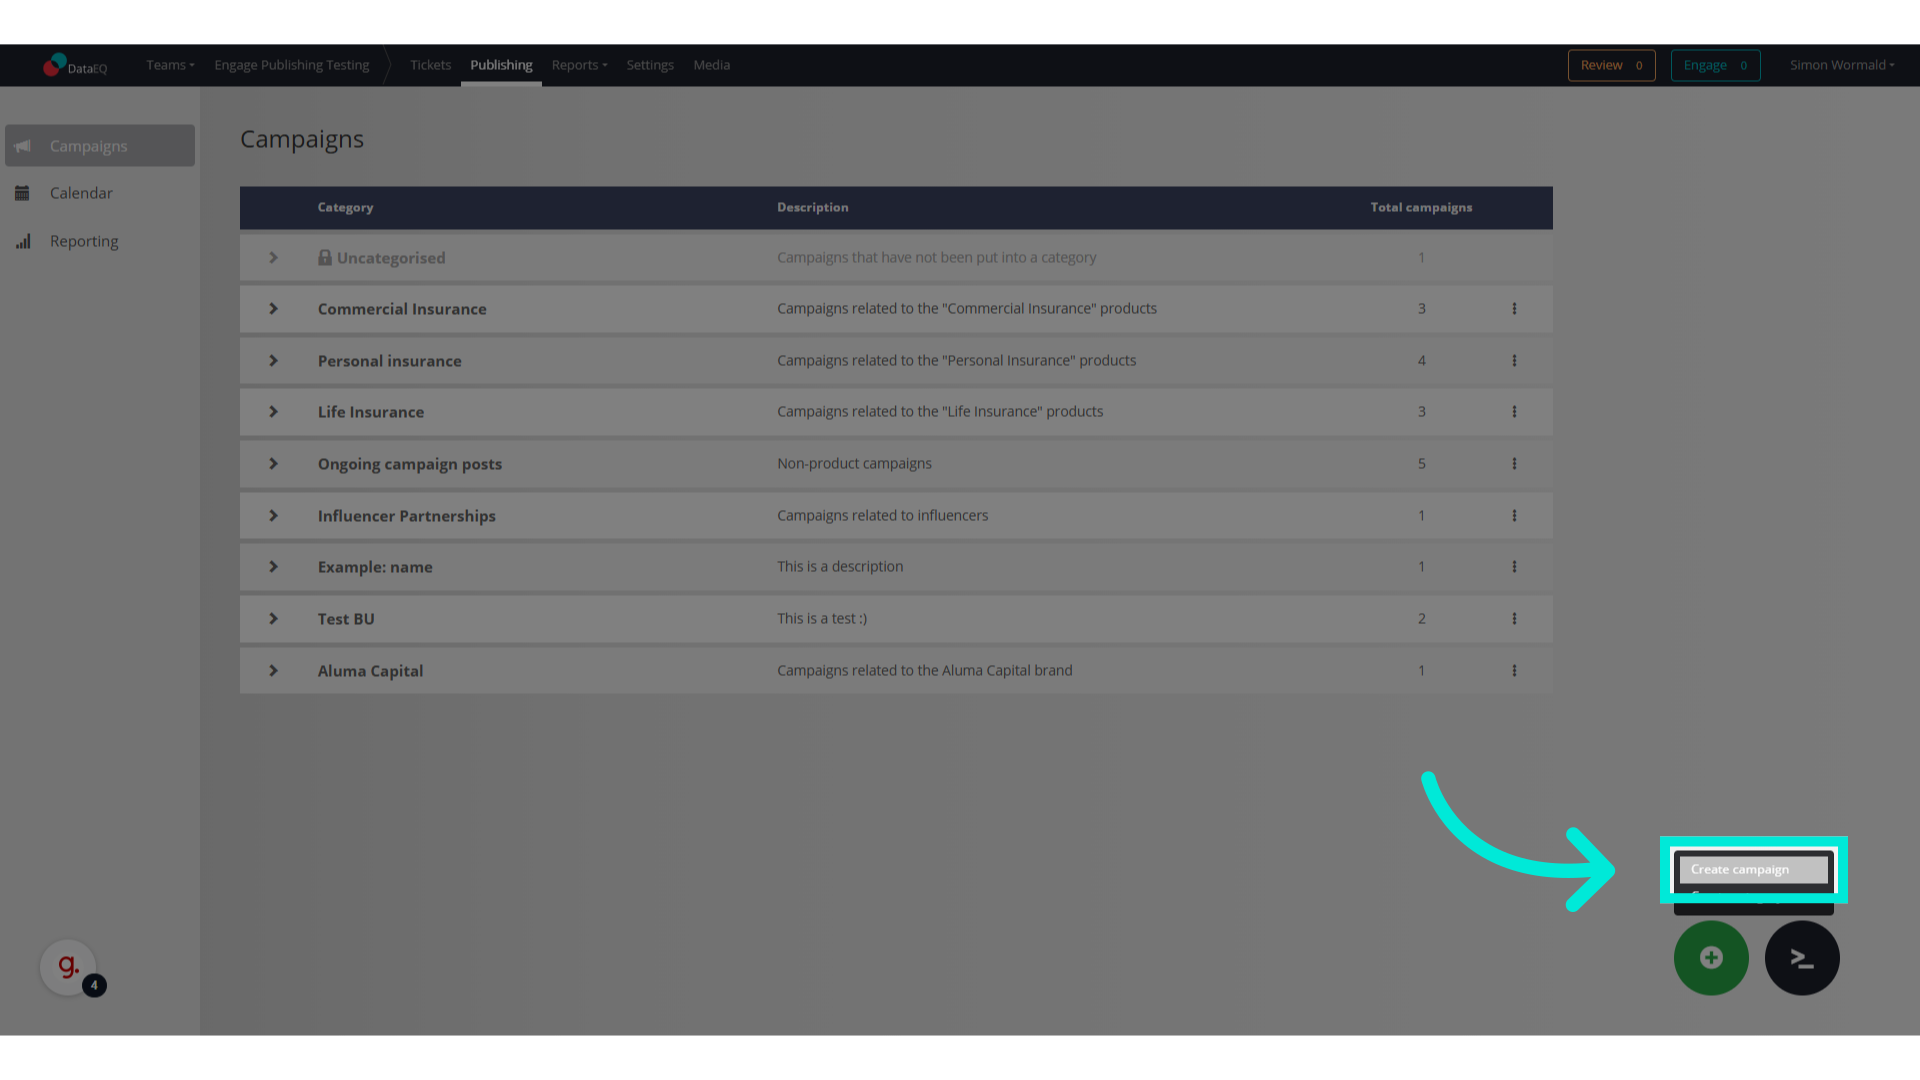This screenshot has width=1920, height=1080.
Task: Open three-dot menu for Aluma Capital row
Action: coord(1514,671)
